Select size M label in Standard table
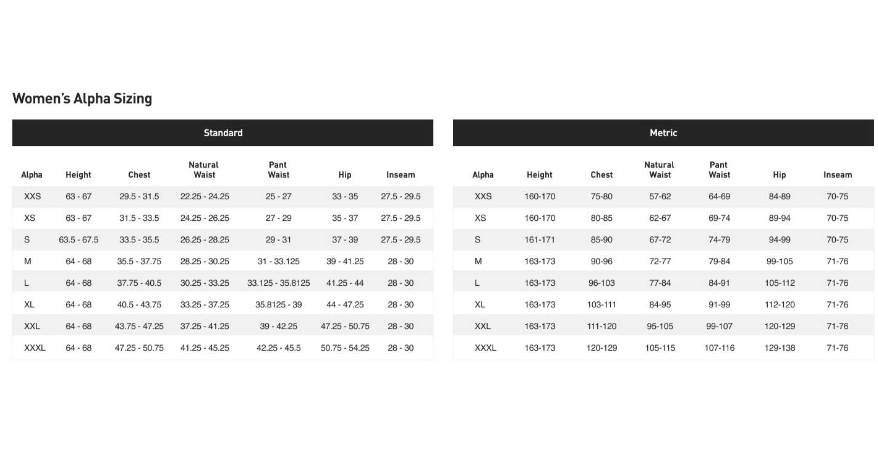Viewport: 878px width, 450px height. (x=28, y=262)
